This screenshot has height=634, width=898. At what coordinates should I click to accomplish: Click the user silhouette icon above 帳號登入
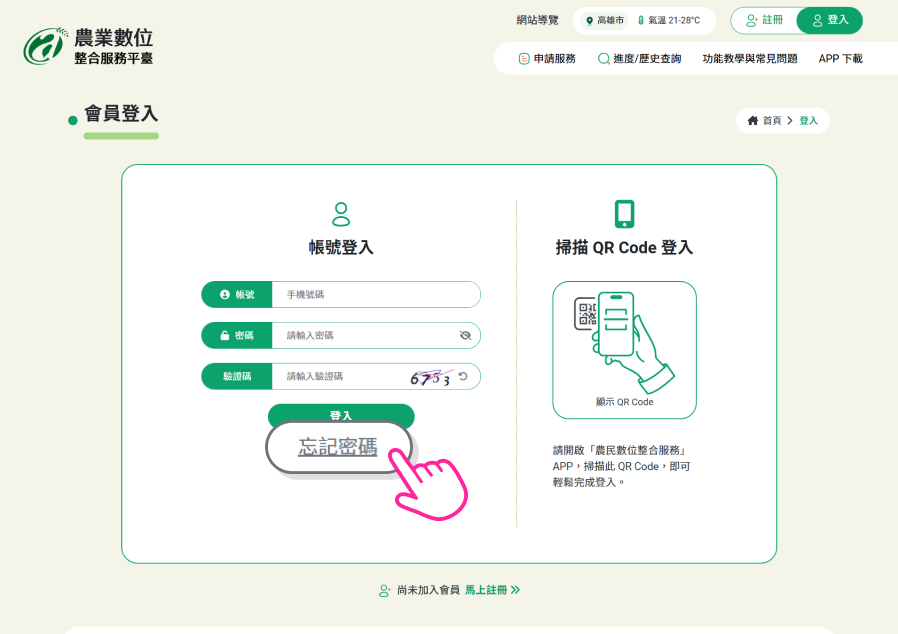click(341, 214)
